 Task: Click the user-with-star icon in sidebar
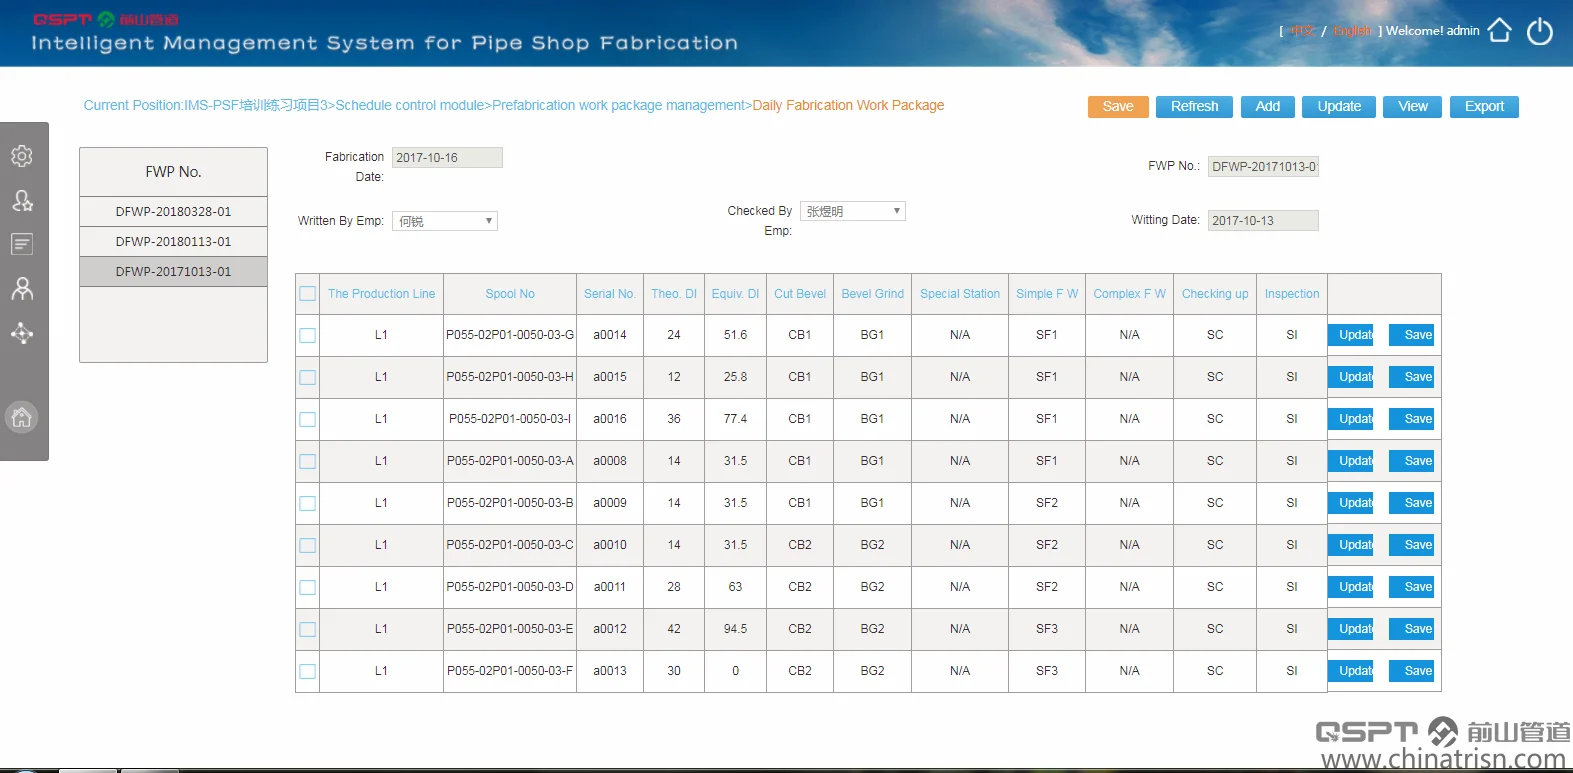[x=22, y=201]
